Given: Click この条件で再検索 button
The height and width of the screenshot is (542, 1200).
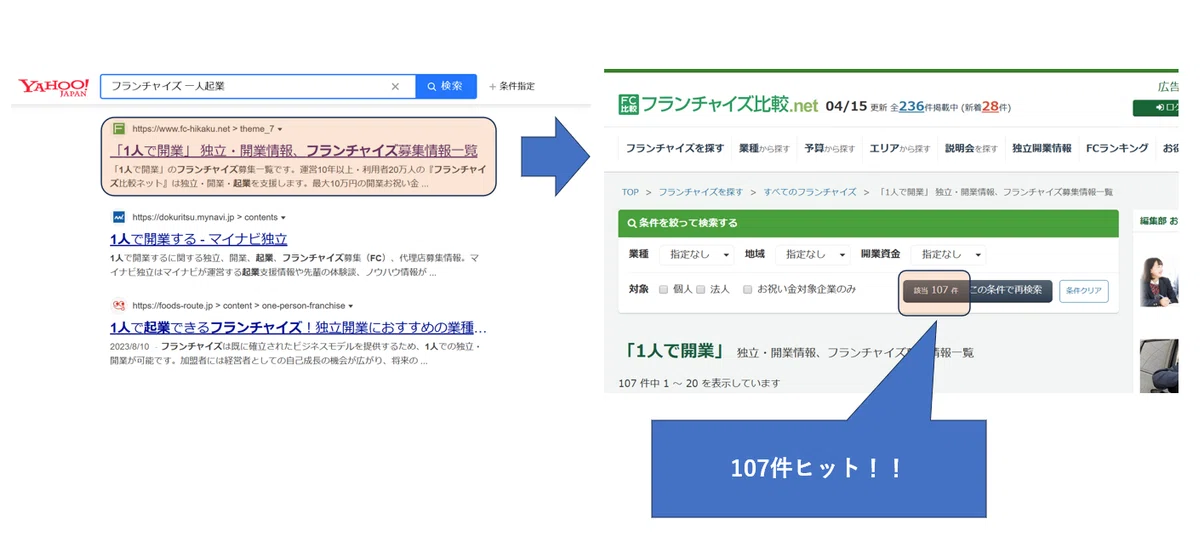Looking at the screenshot, I should [x=1007, y=290].
